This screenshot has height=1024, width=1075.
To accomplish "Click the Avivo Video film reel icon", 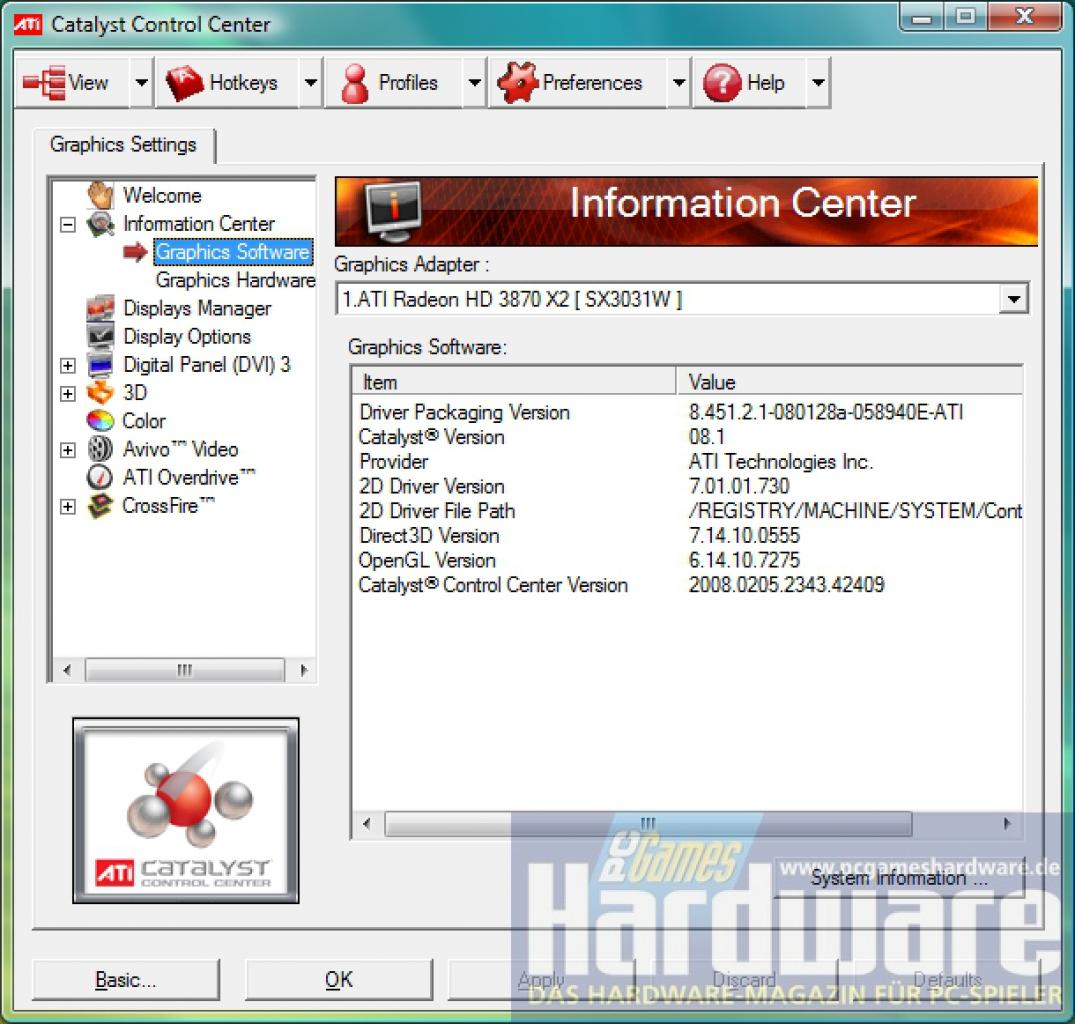I will pos(100,449).
